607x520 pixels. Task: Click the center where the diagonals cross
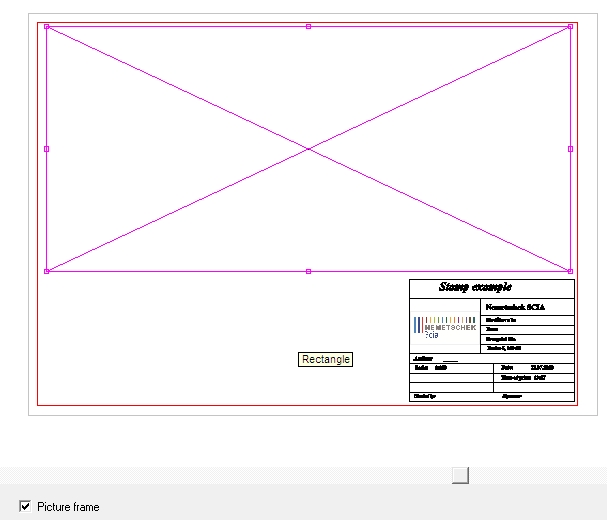point(308,149)
